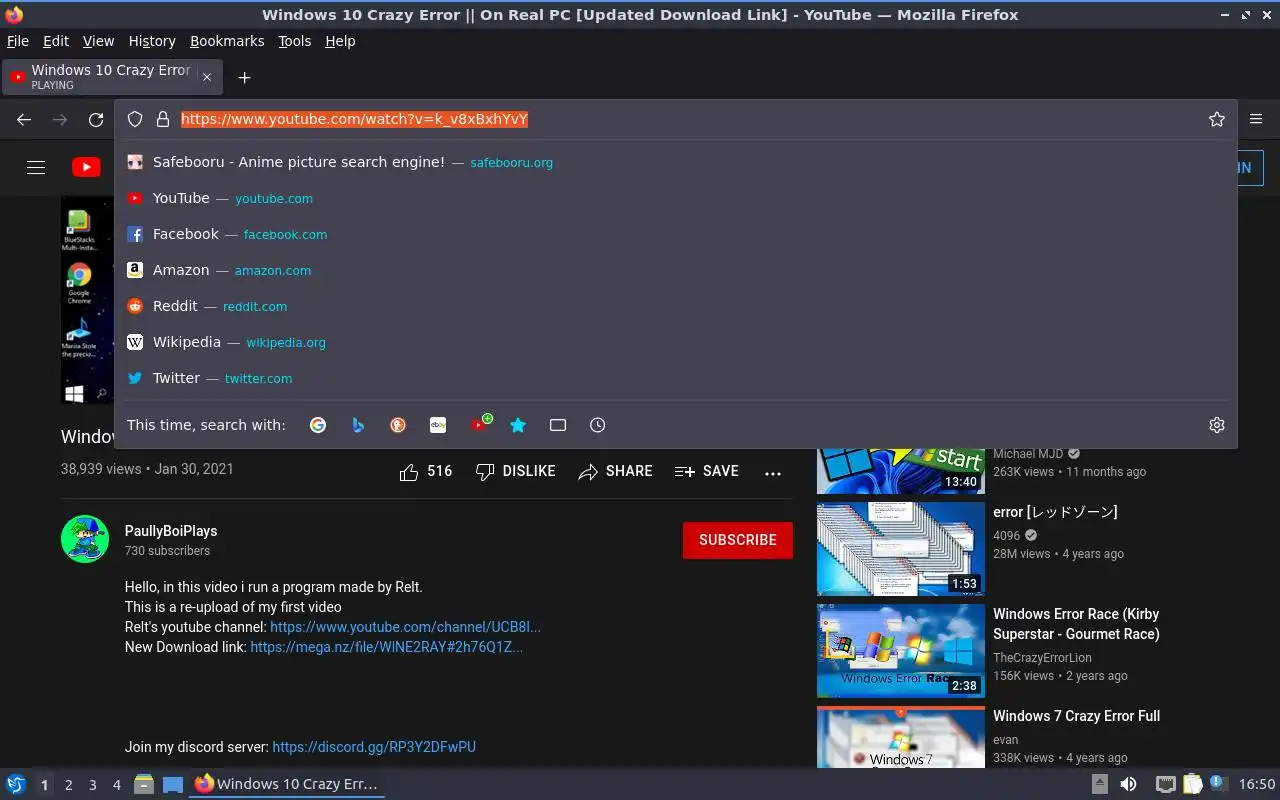1280x800 pixels.
Task: Open the PaullyBoiPlays channel name
Action: coord(171,531)
